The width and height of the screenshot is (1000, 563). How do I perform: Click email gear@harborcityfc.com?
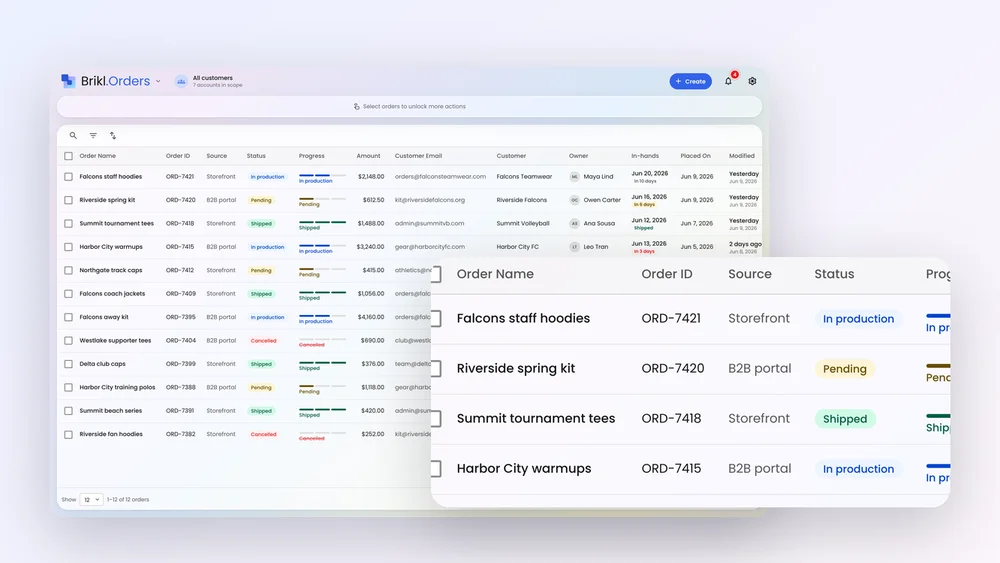coord(430,247)
